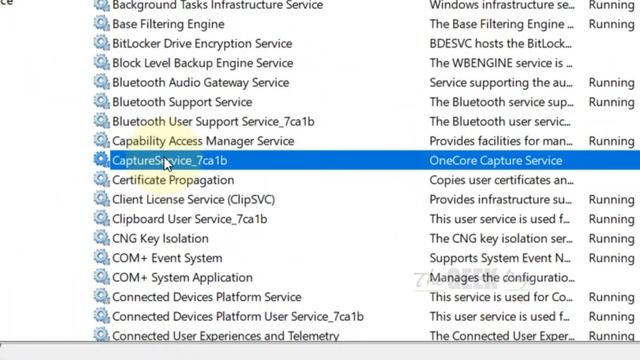Click Running status of COM+ Event System
640x360 pixels.
pyautogui.click(x=611, y=258)
